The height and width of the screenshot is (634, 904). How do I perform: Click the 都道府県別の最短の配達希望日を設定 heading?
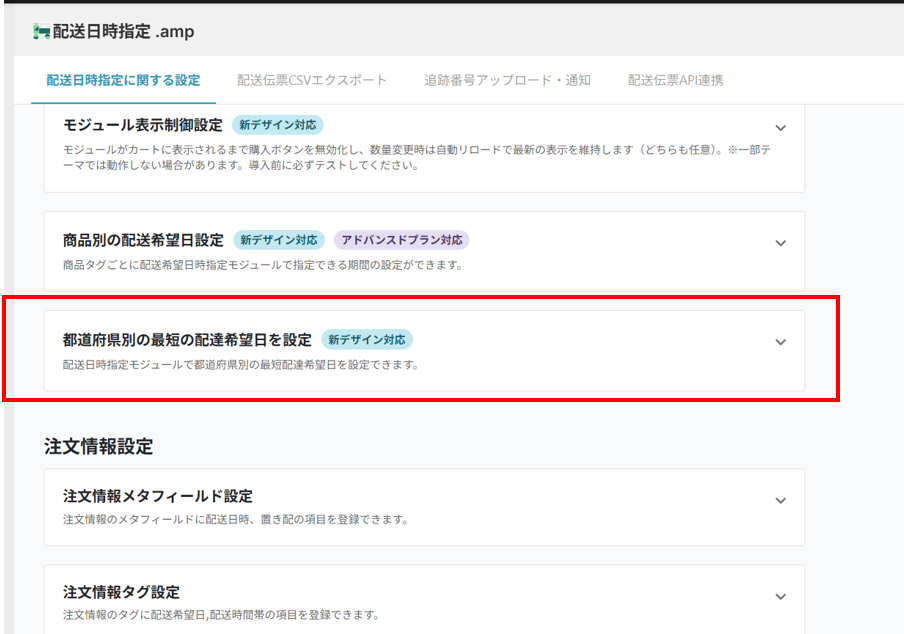click(187, 340)
